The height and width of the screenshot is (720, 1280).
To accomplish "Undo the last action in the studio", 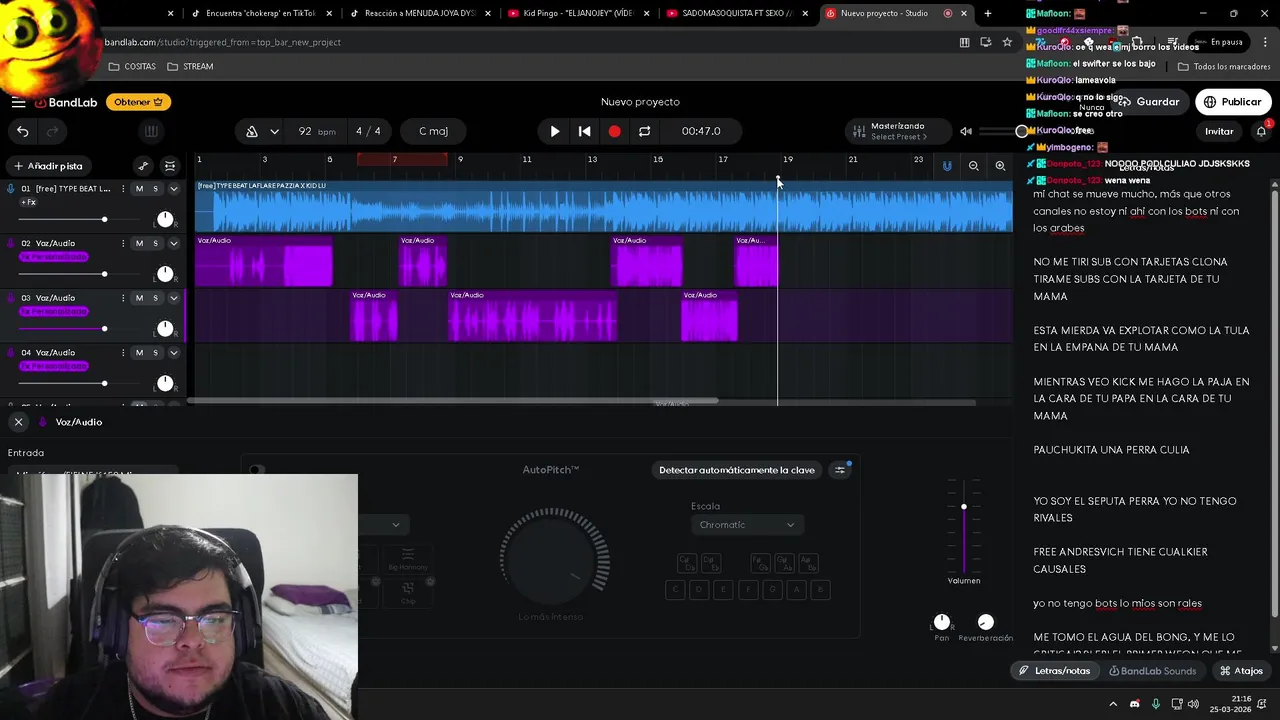I will point(22,131).
